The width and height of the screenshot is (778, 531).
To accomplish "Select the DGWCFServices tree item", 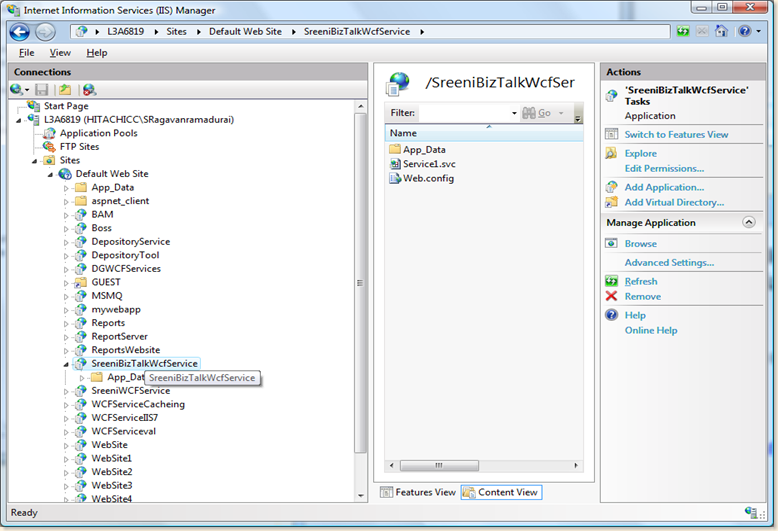I will pyautogui.click(x=126, y=268).
